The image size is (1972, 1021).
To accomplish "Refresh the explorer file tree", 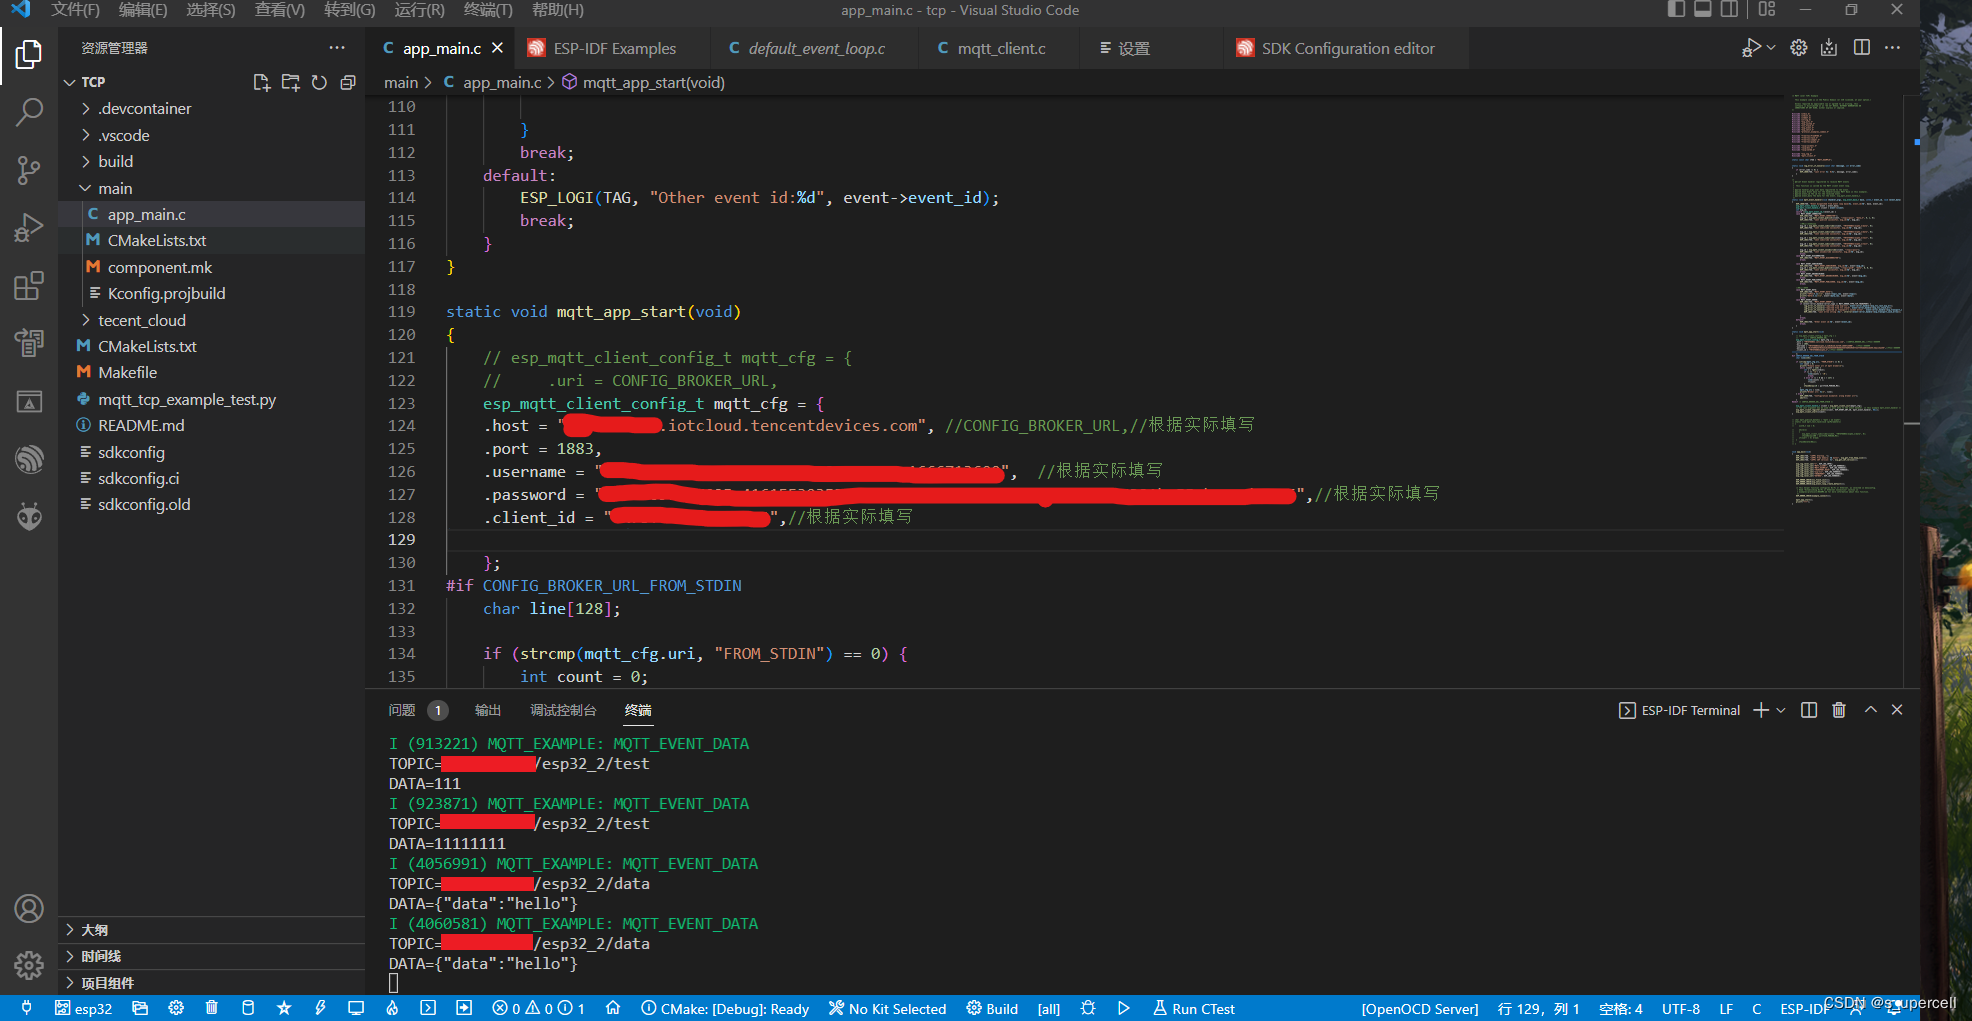I will click(319, 82).
